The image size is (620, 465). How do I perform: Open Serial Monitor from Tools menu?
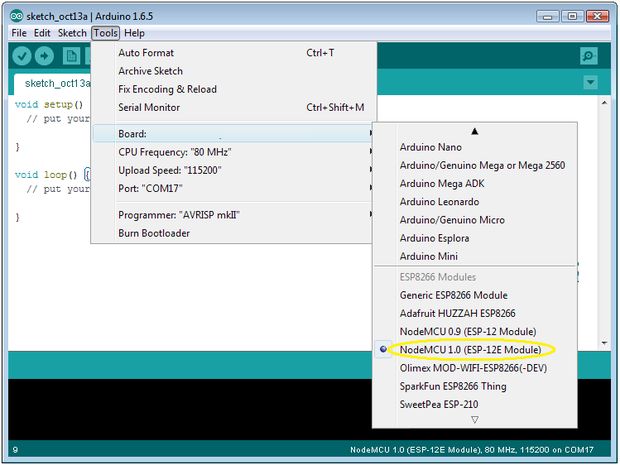(234, 107)
